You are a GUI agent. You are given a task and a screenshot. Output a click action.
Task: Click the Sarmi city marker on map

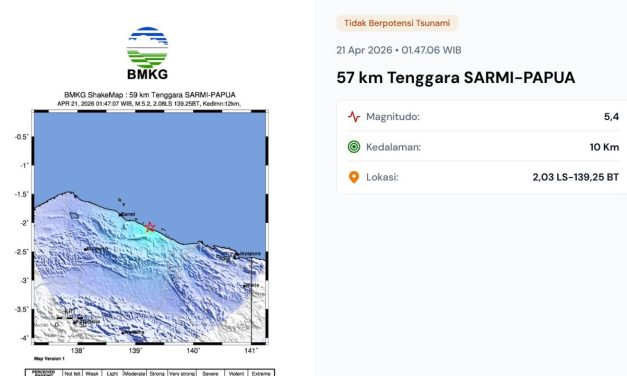[x=120, y=215]
